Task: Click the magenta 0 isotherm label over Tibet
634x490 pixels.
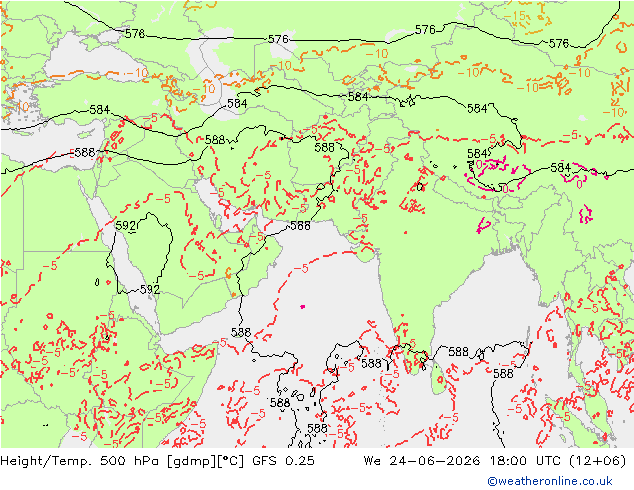Action: [480, 165]
